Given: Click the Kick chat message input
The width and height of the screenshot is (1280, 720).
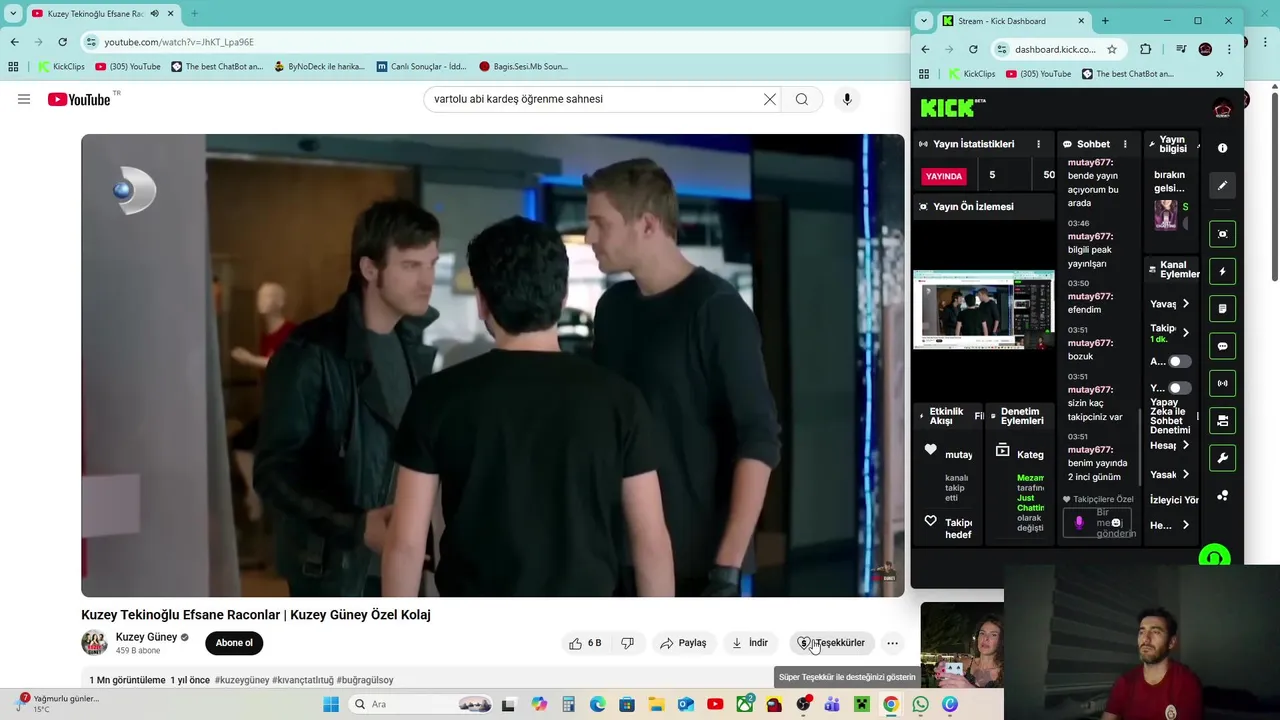Looking at the screenshot, I should coord(1098,522).
